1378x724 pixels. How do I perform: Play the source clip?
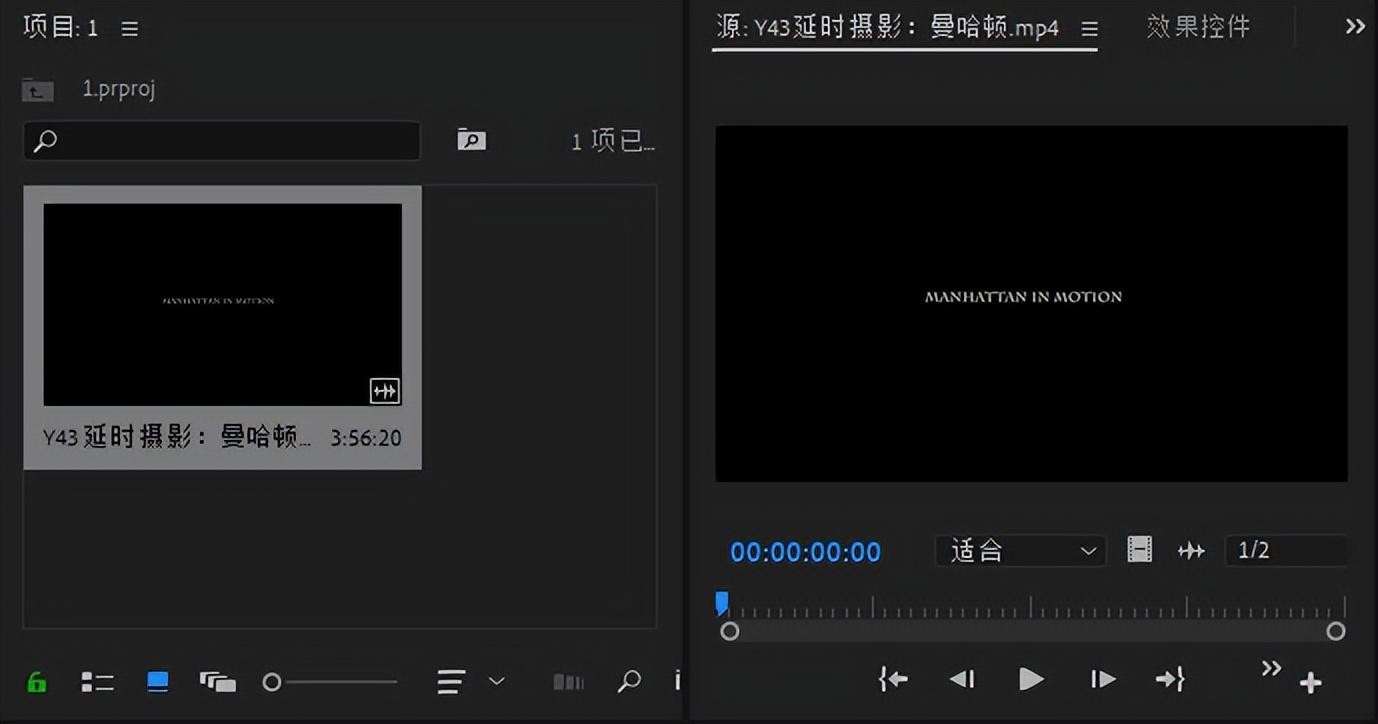click(x=1031, y=680)
